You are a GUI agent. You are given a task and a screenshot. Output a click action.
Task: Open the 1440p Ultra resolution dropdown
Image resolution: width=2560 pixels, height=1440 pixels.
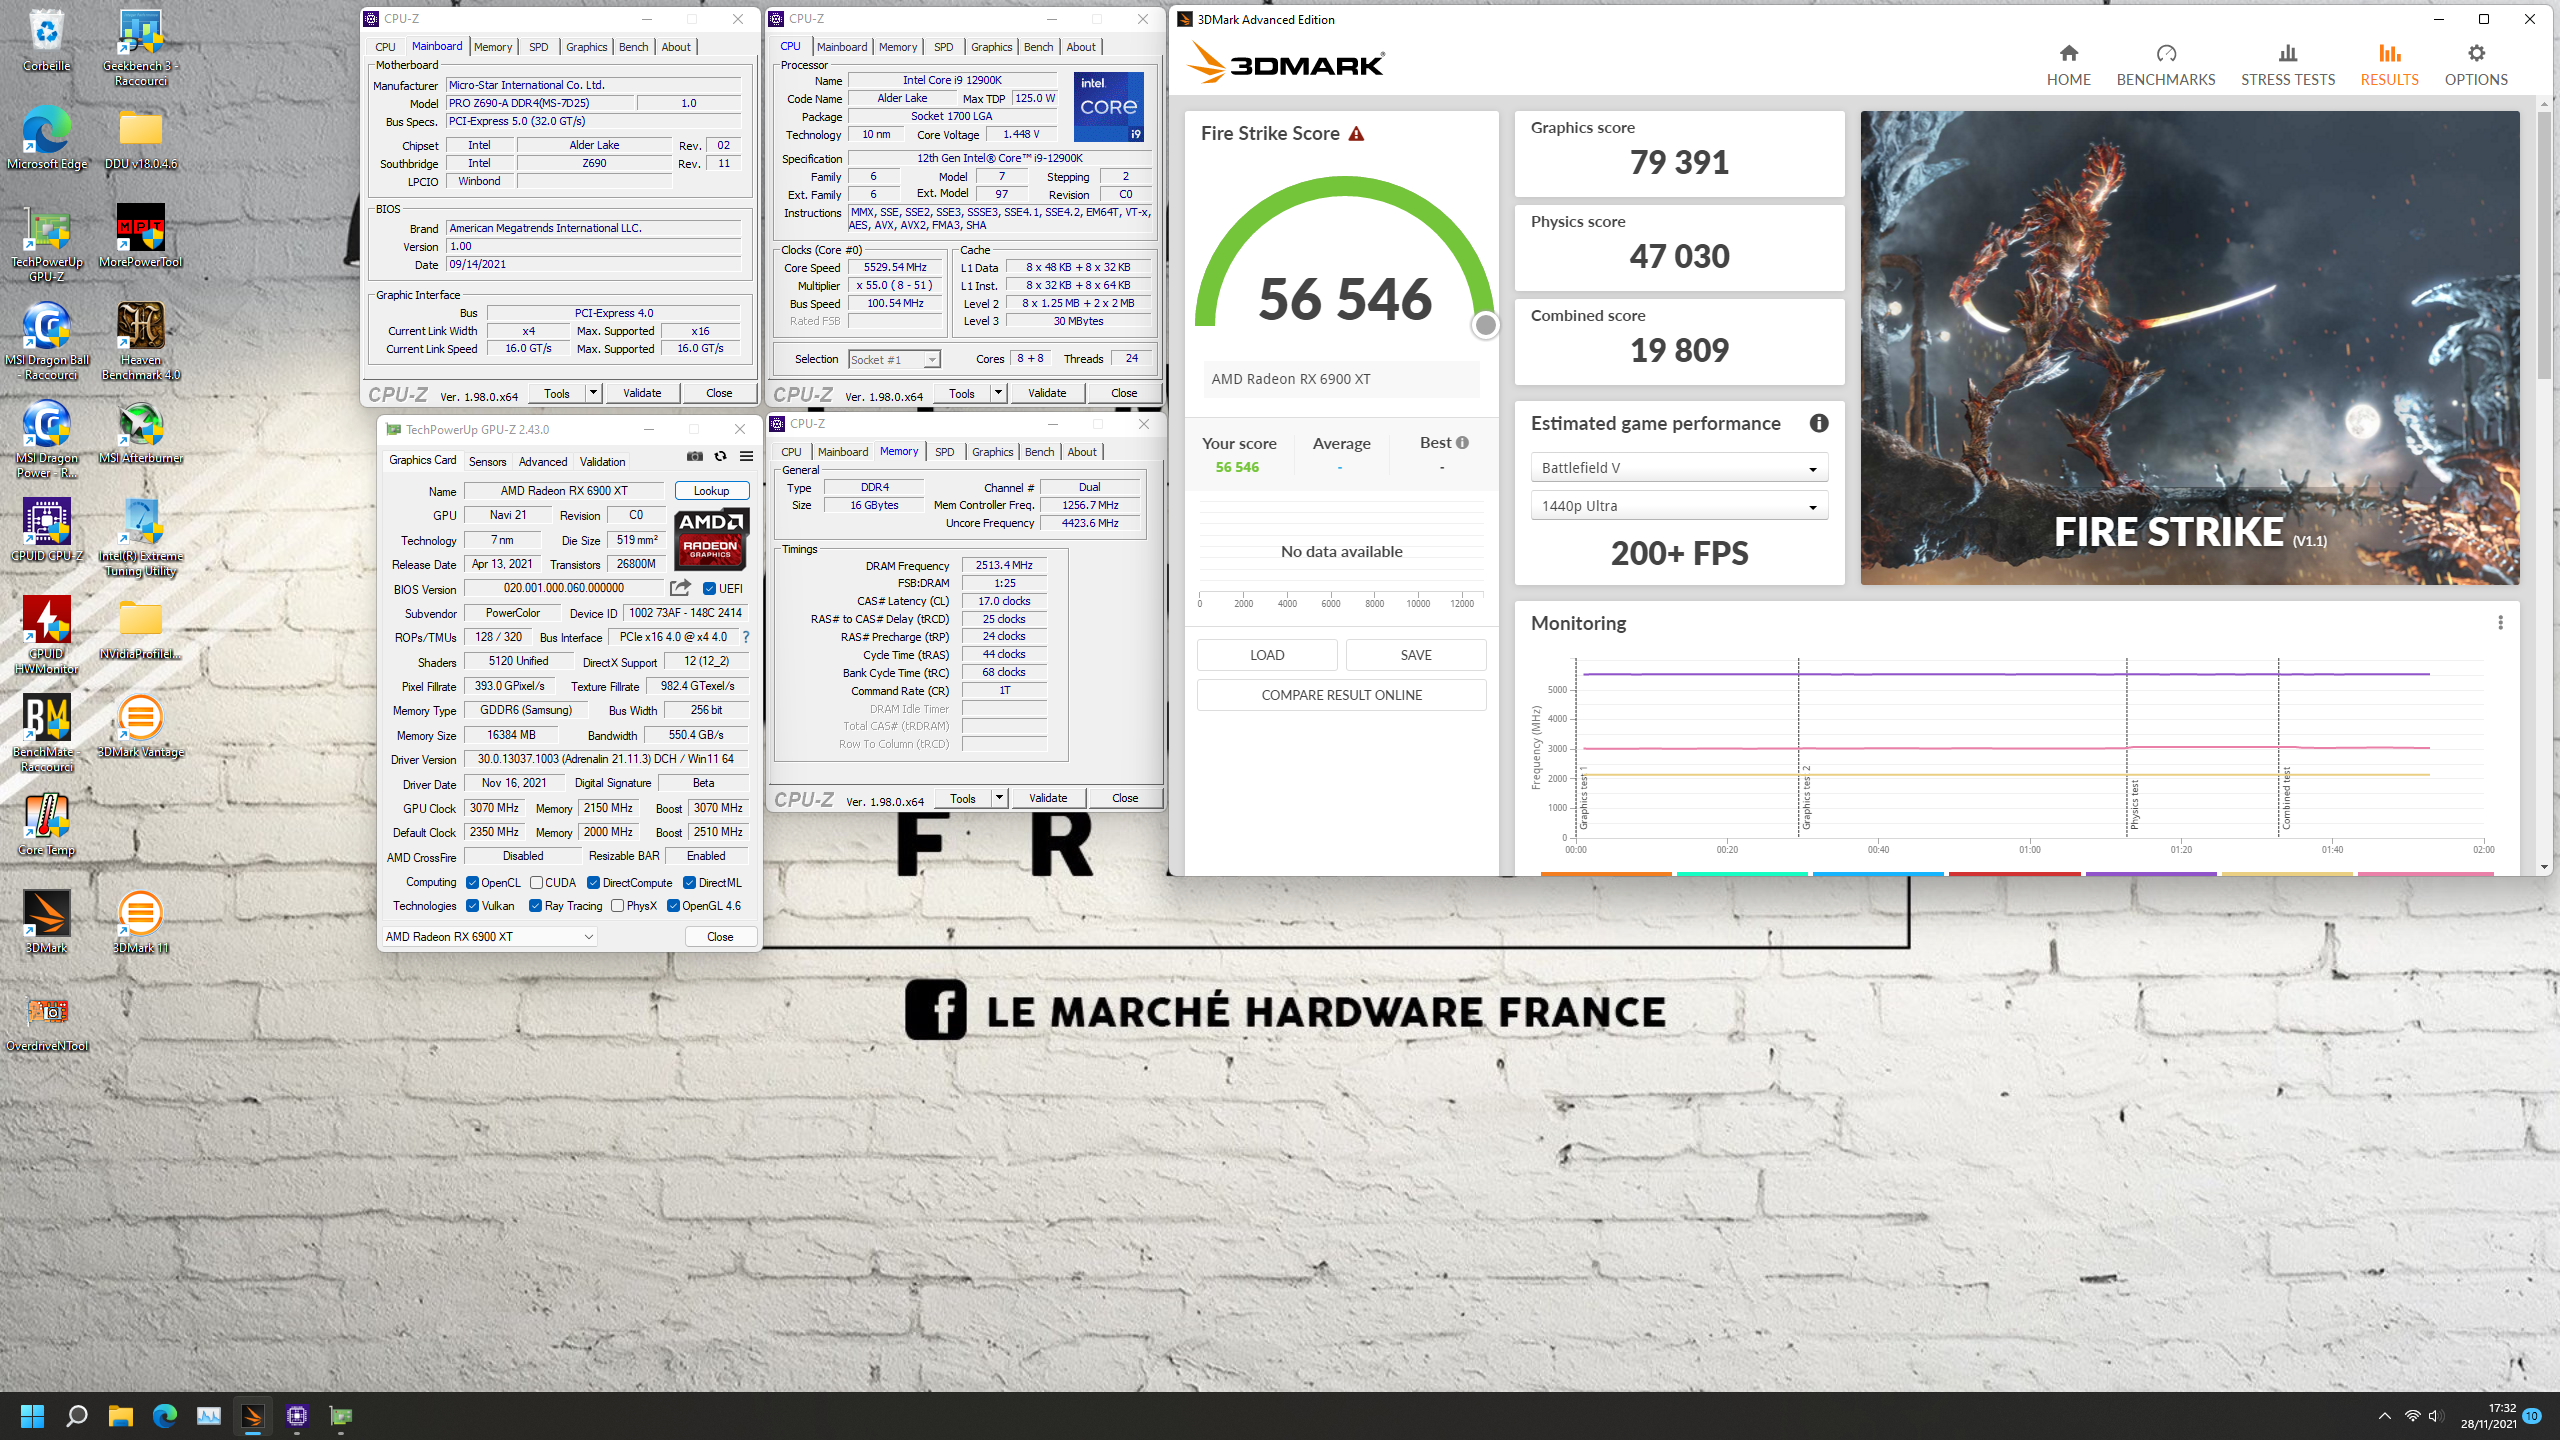[x=1679, y=506]
